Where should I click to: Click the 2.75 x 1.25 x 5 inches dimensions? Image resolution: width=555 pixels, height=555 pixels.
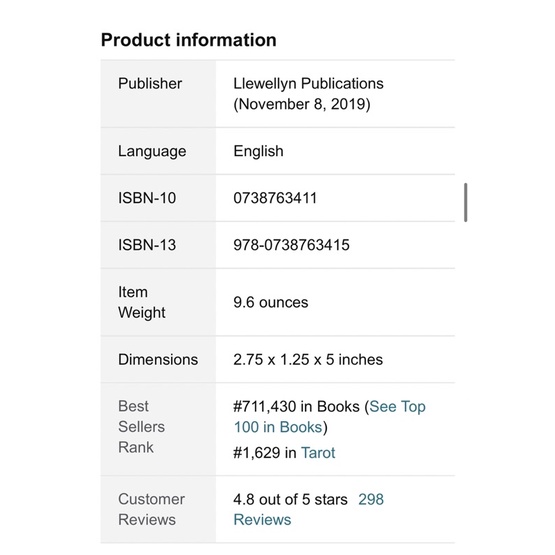click(x=308, y=360)
